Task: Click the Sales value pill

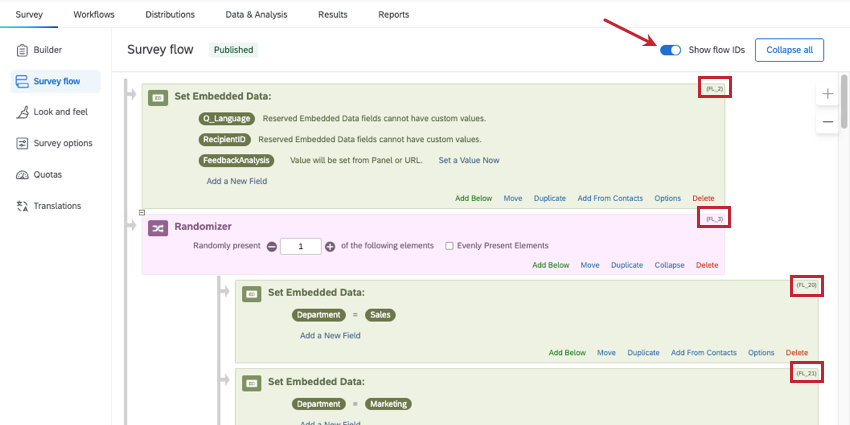Action: click(x=380, y=315)
